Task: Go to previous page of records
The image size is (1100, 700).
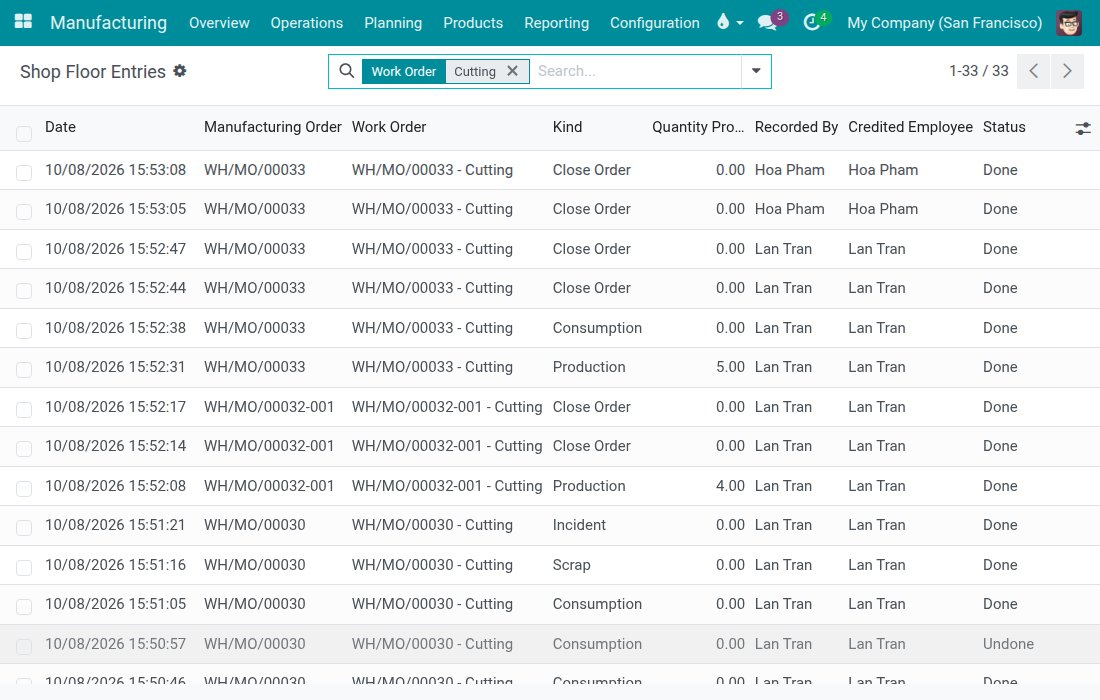Action: point(1033,71)
